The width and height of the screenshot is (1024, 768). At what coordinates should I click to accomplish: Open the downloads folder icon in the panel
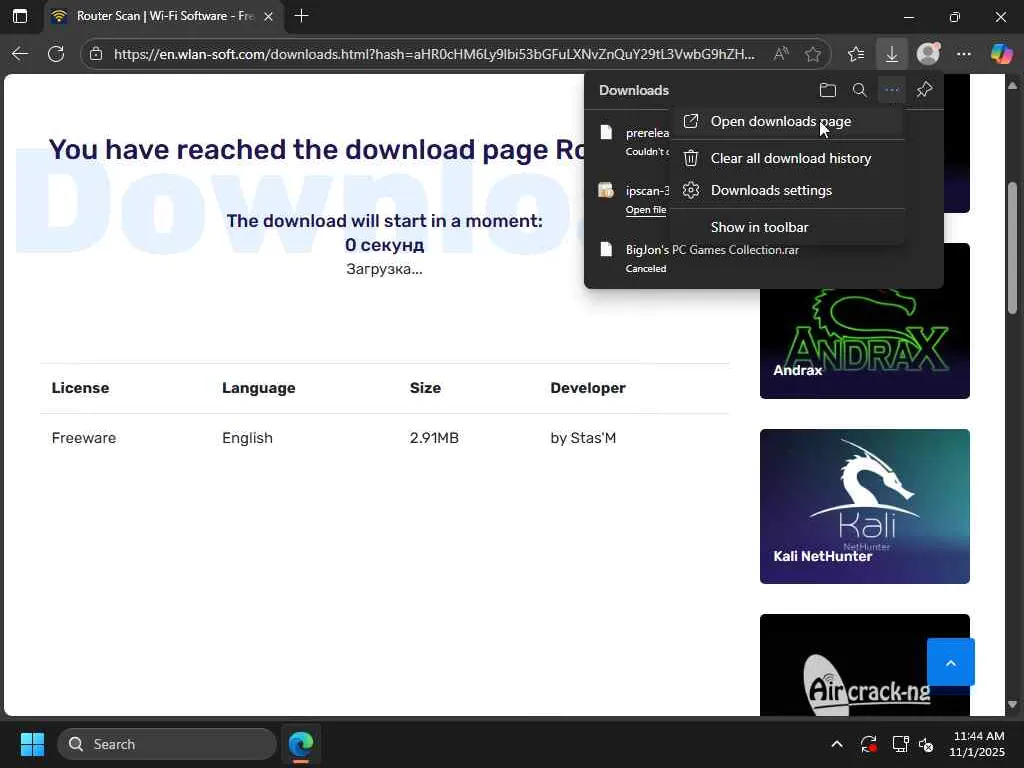[827, 90]
